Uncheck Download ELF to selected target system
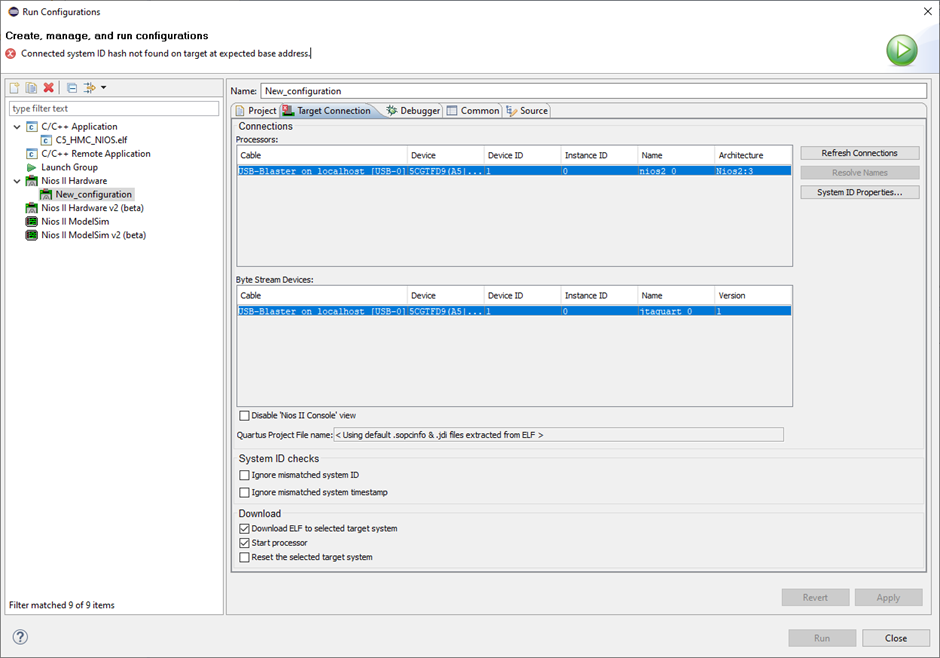This screenshot has width=940, height=658. 245,529
